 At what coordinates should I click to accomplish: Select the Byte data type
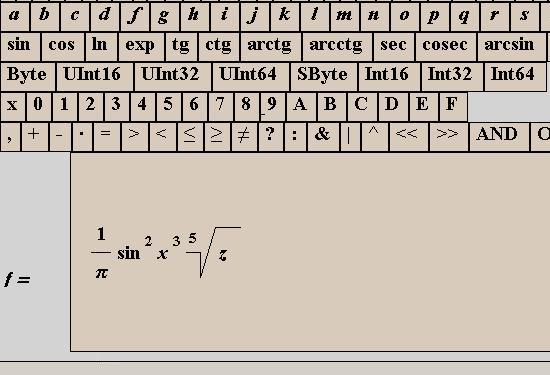click(28, 77)
